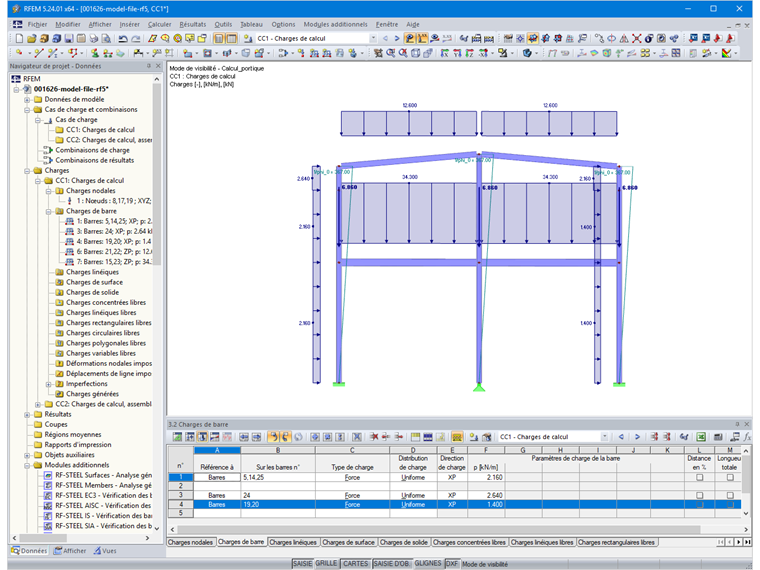Viewport: 760px width, 570px height.
Task: Click the new node tool icon
Action: (19, 53)
